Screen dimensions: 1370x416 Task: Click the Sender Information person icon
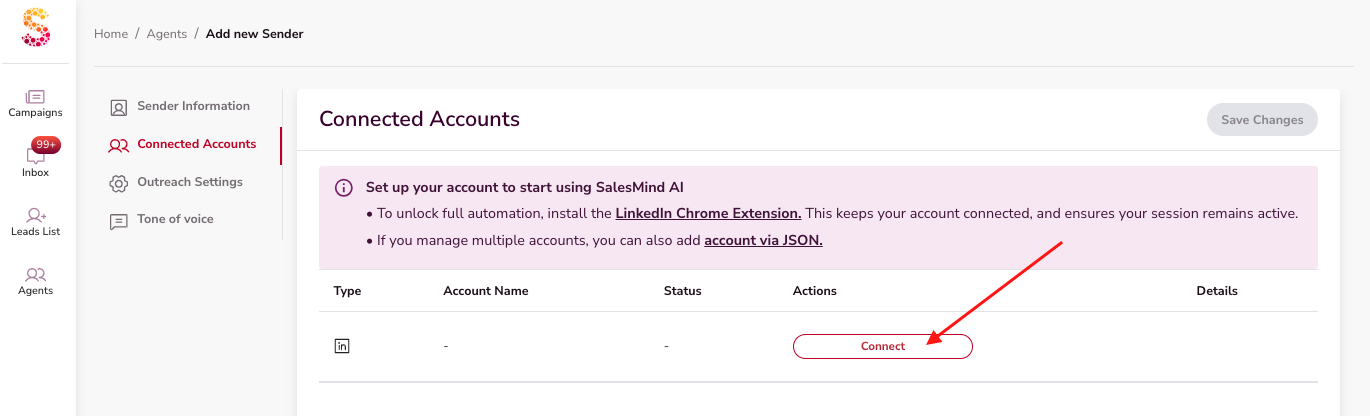tap(118, 107)
